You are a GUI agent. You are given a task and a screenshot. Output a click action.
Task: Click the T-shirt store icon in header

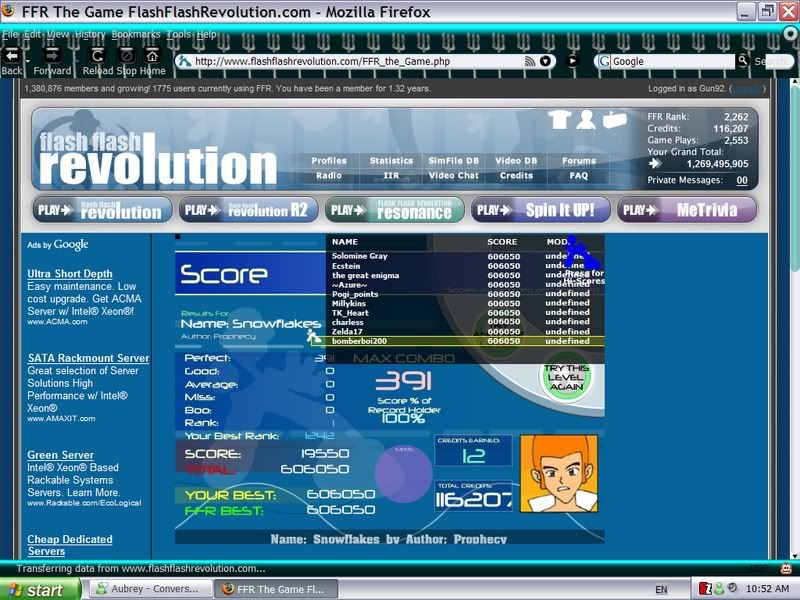pyautogui.click(x=560, y=121)
